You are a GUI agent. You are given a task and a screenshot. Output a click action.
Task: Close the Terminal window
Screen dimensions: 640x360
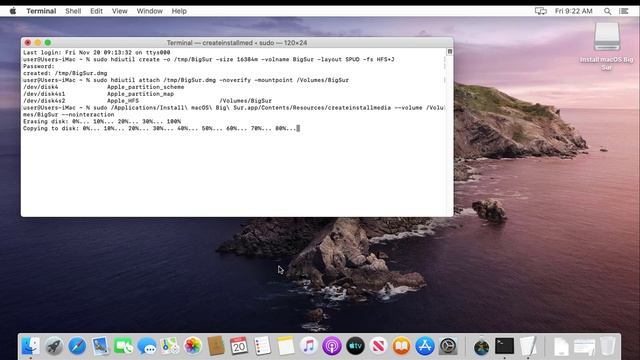(x=28, y=42)
